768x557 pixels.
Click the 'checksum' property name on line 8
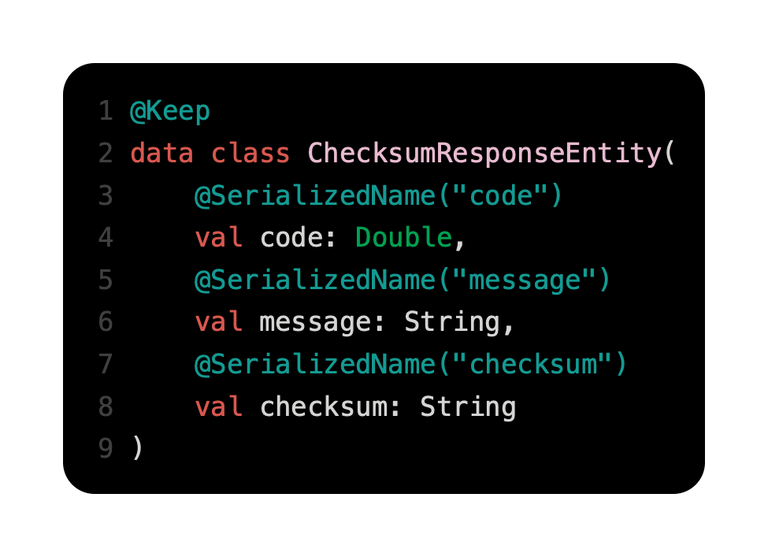[323, 407]
